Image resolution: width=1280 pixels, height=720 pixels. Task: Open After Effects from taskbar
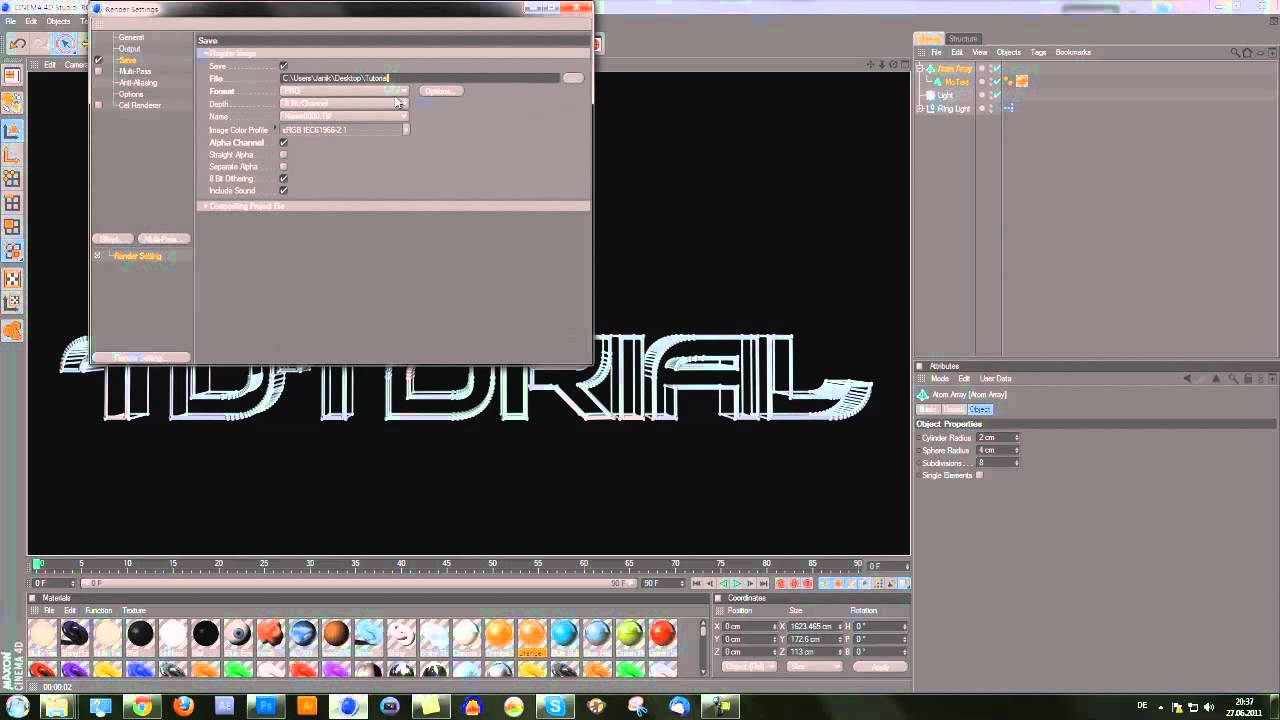(224, 706)
